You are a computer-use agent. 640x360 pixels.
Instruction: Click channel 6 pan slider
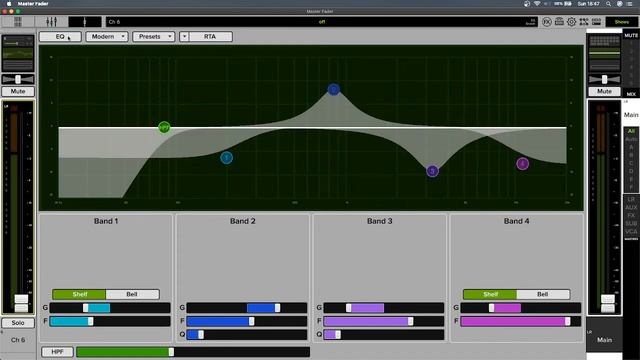pos(18,79)
